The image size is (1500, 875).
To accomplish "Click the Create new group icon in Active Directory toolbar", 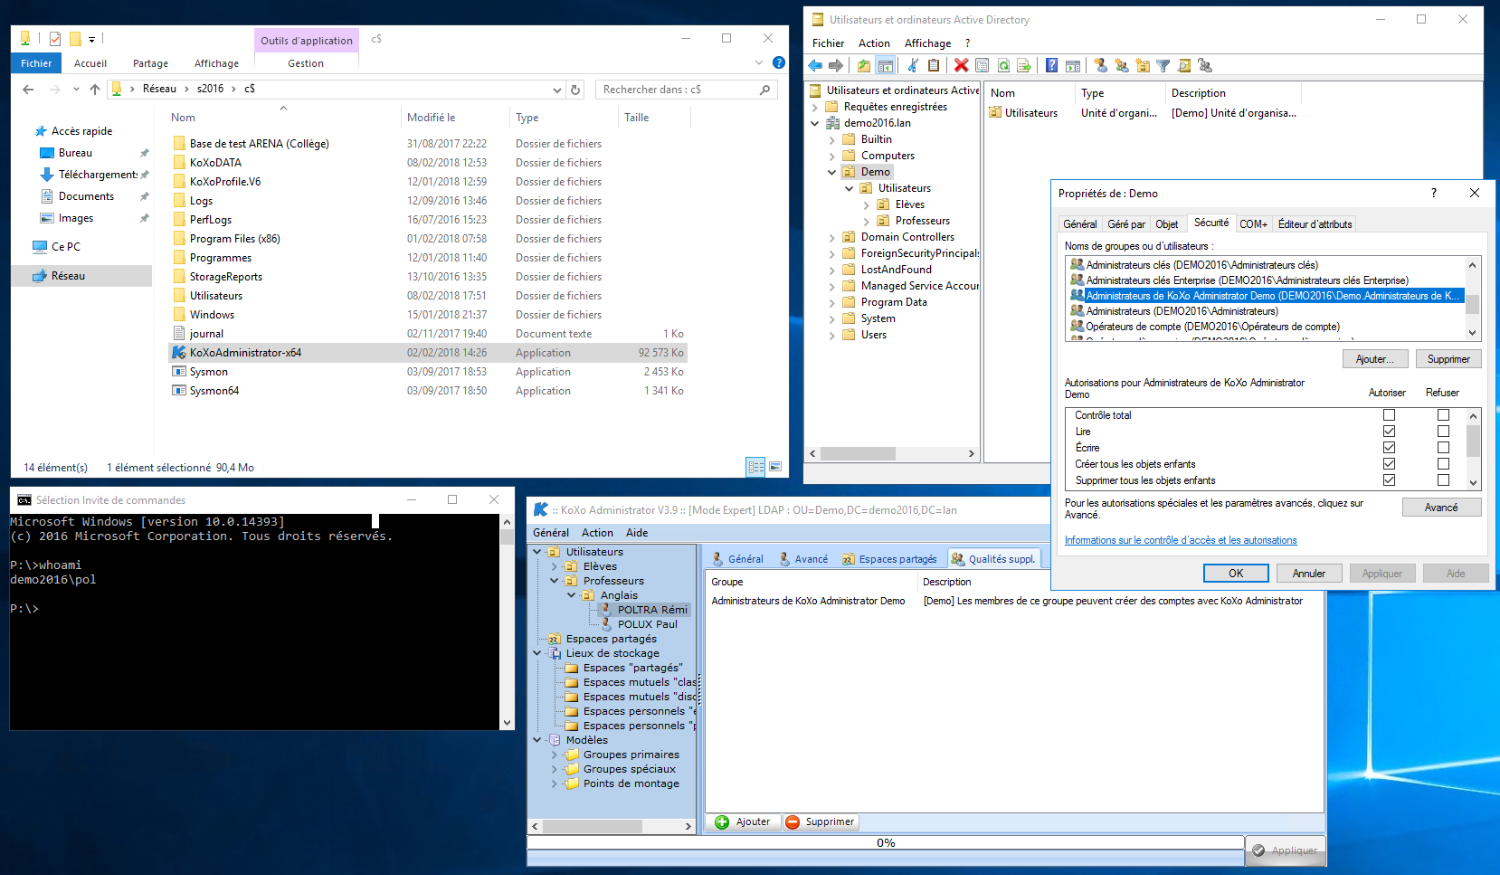I will tap(1121, 66).
